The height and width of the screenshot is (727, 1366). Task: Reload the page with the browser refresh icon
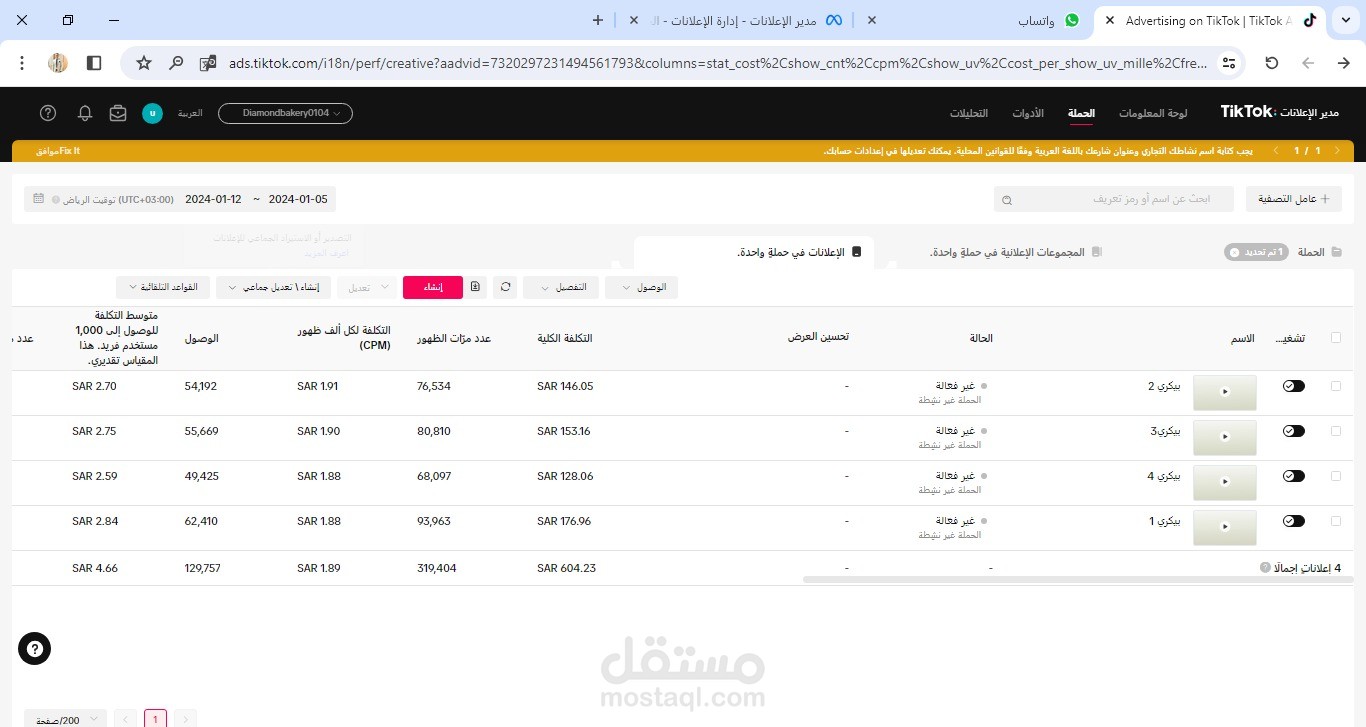click(x=1272, y=63)
